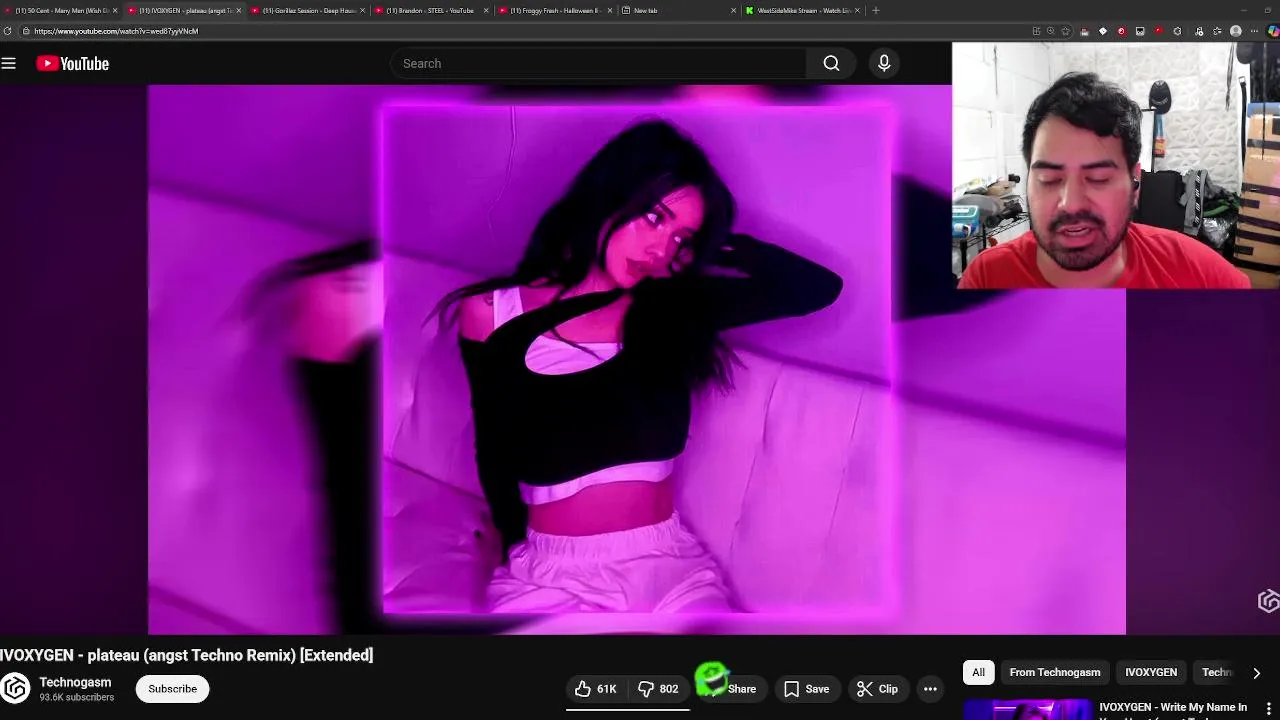Viewport: 1280px width, 720px height.
Task: Save the video to a playlist
Action: click(x=806, y=689)
